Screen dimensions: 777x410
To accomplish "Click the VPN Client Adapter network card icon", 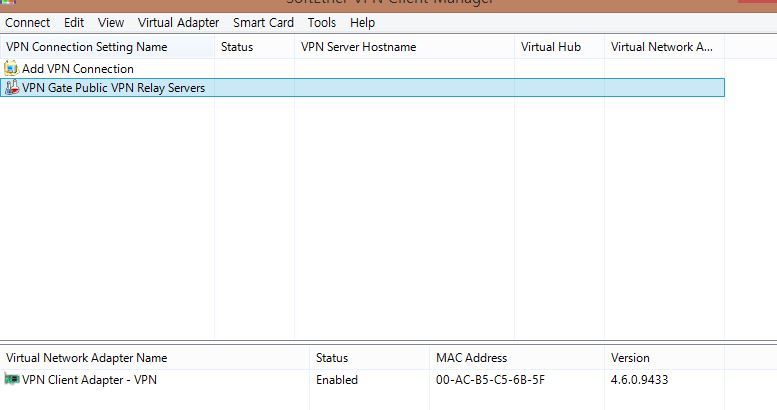I will pos(11,379).
